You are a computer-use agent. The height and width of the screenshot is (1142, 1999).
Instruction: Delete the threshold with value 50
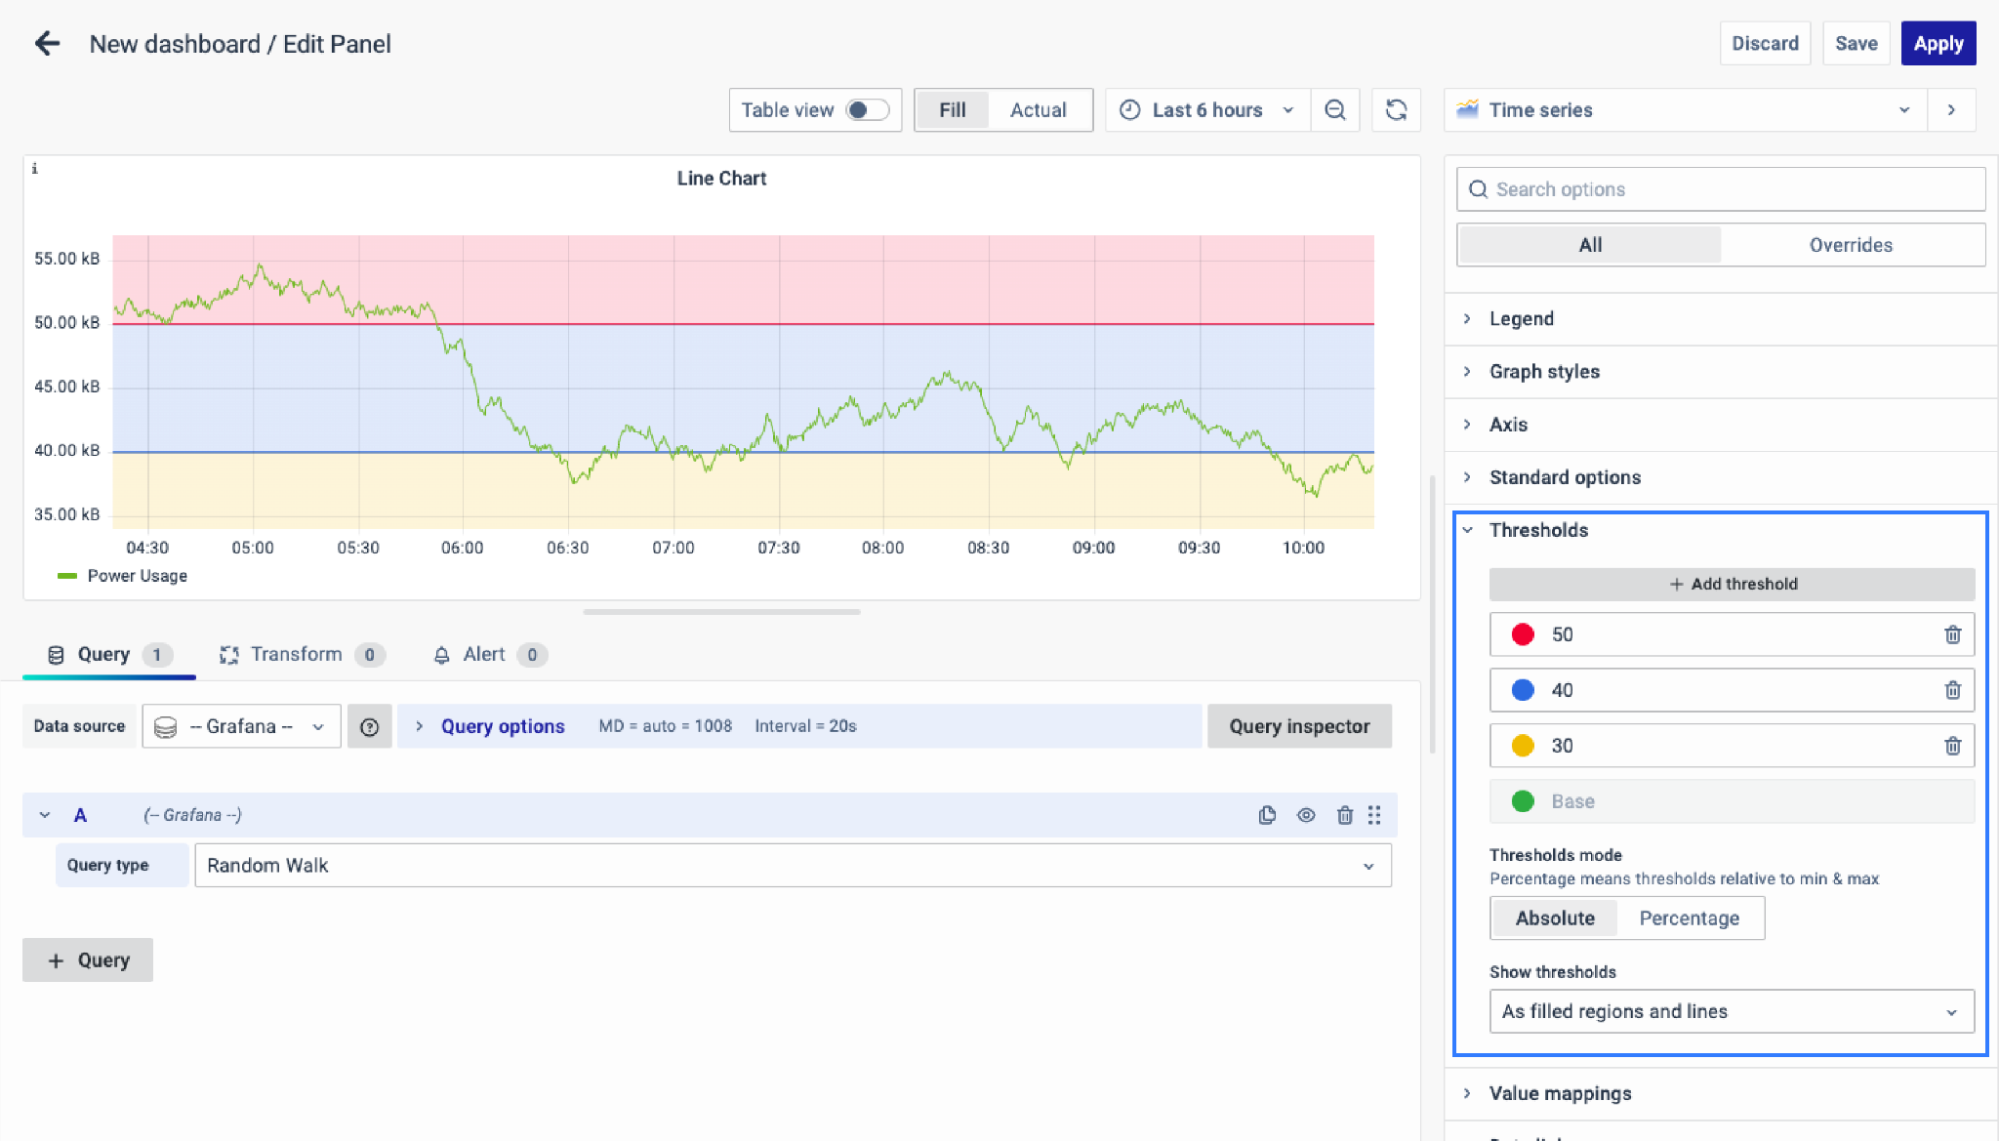click(1952, 634)
